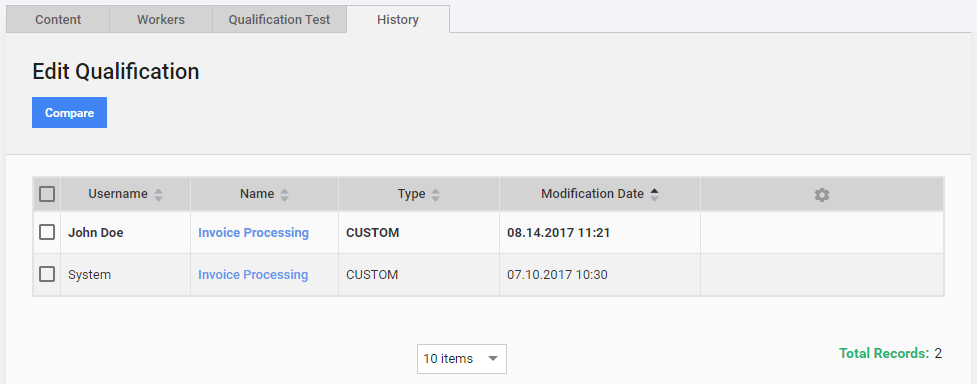This screenshot has height=384, width=977.
Task: Switch to the Workers tab
Action: tap(161, 19)
